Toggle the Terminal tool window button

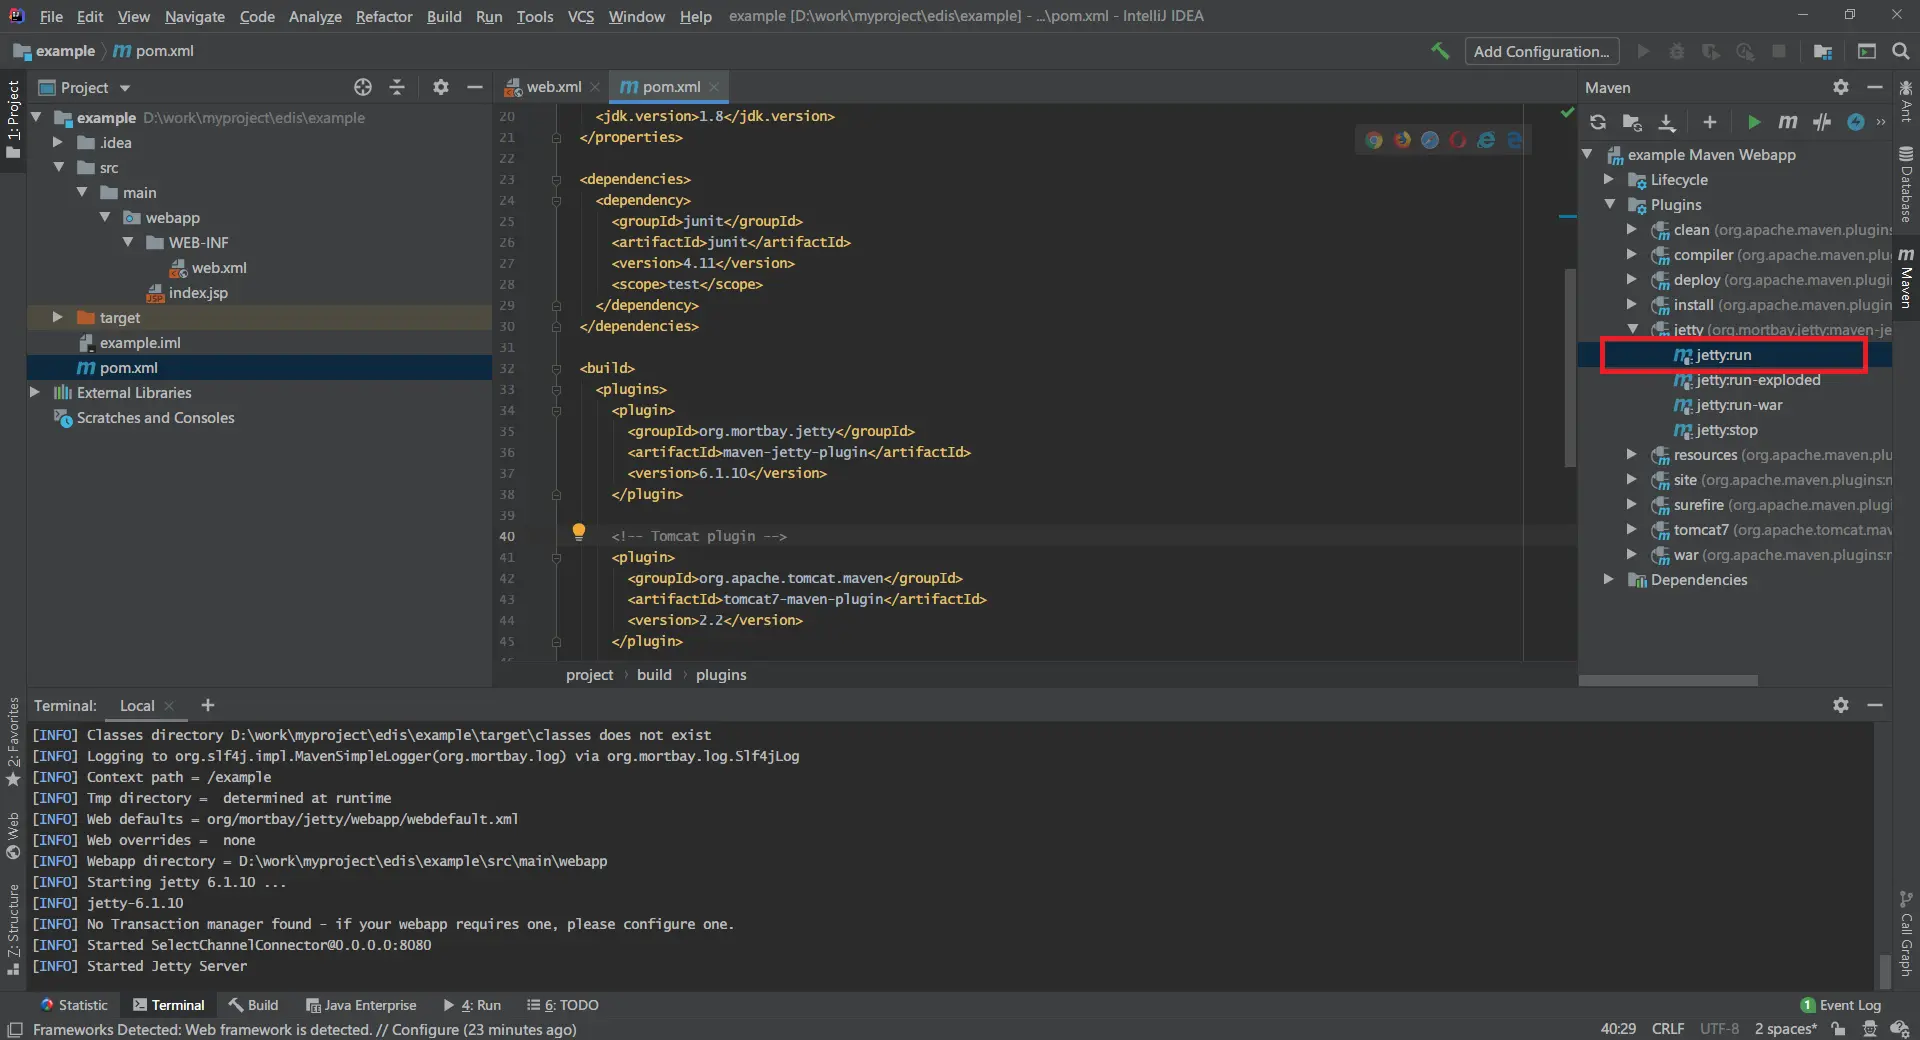tap(168, 1005)
